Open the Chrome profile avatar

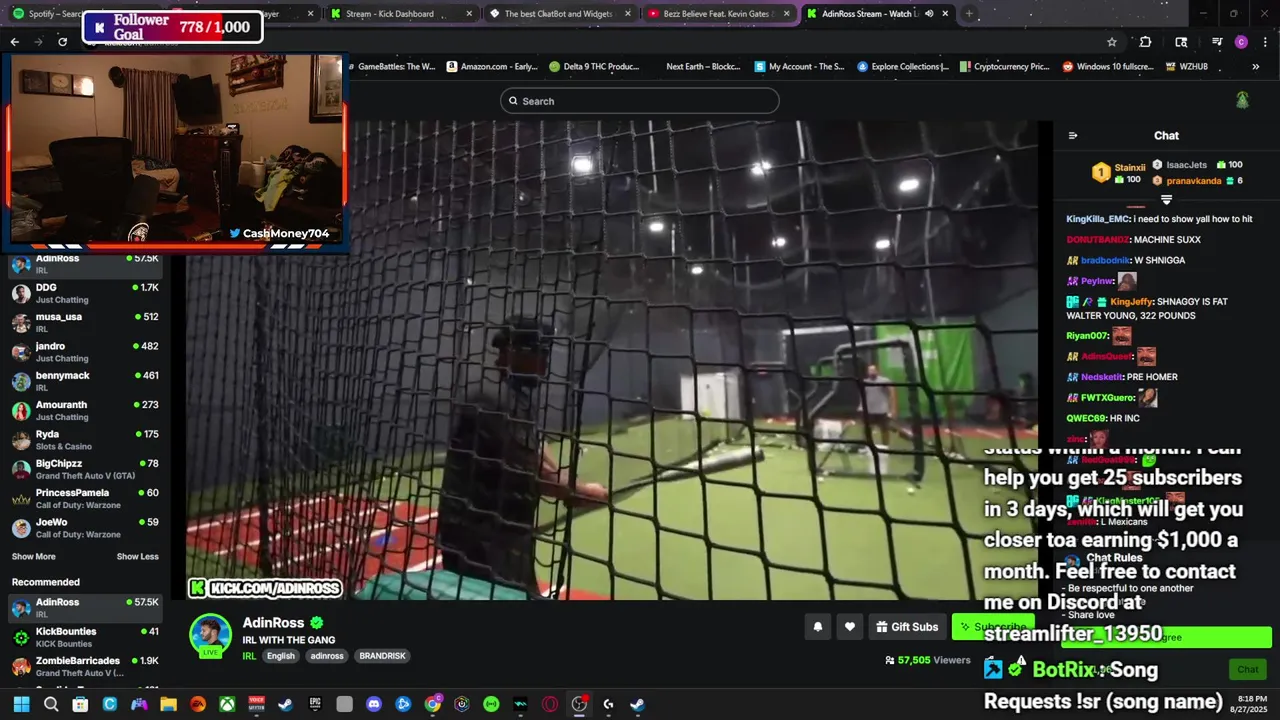coord(1241,42)
